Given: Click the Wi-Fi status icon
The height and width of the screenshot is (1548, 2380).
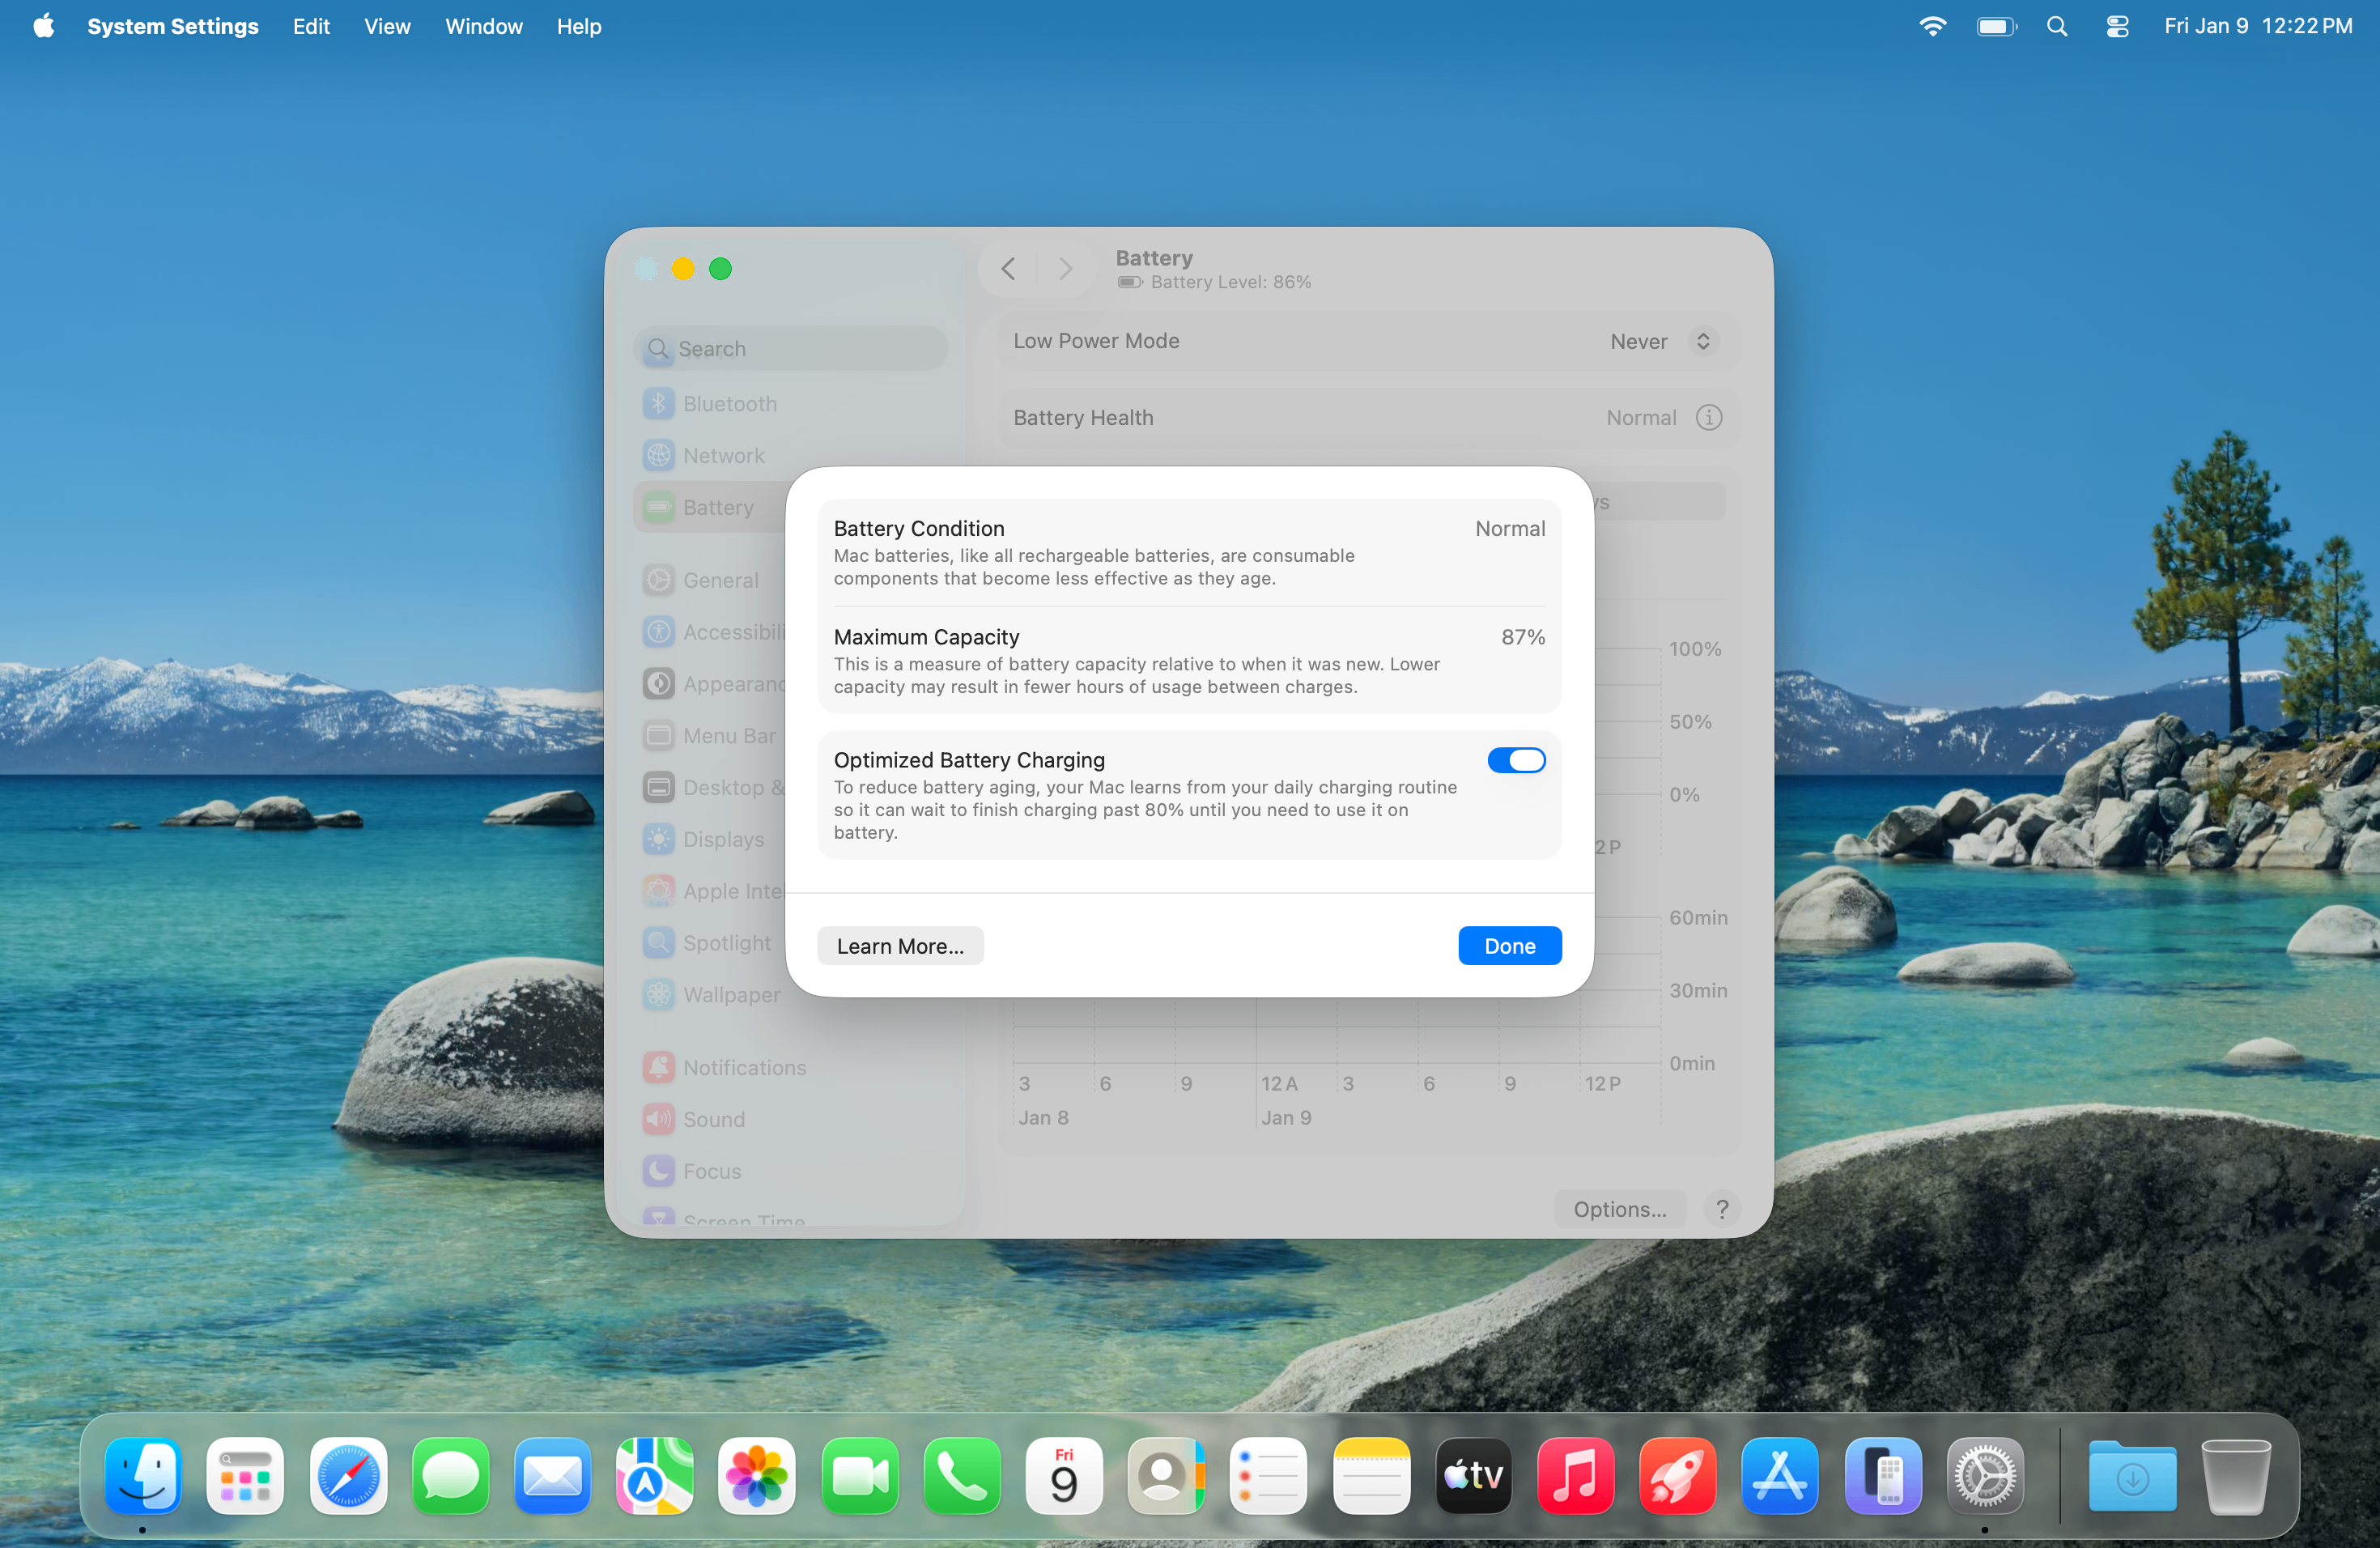Looking at the screenshot, I should click(1932, 26).
